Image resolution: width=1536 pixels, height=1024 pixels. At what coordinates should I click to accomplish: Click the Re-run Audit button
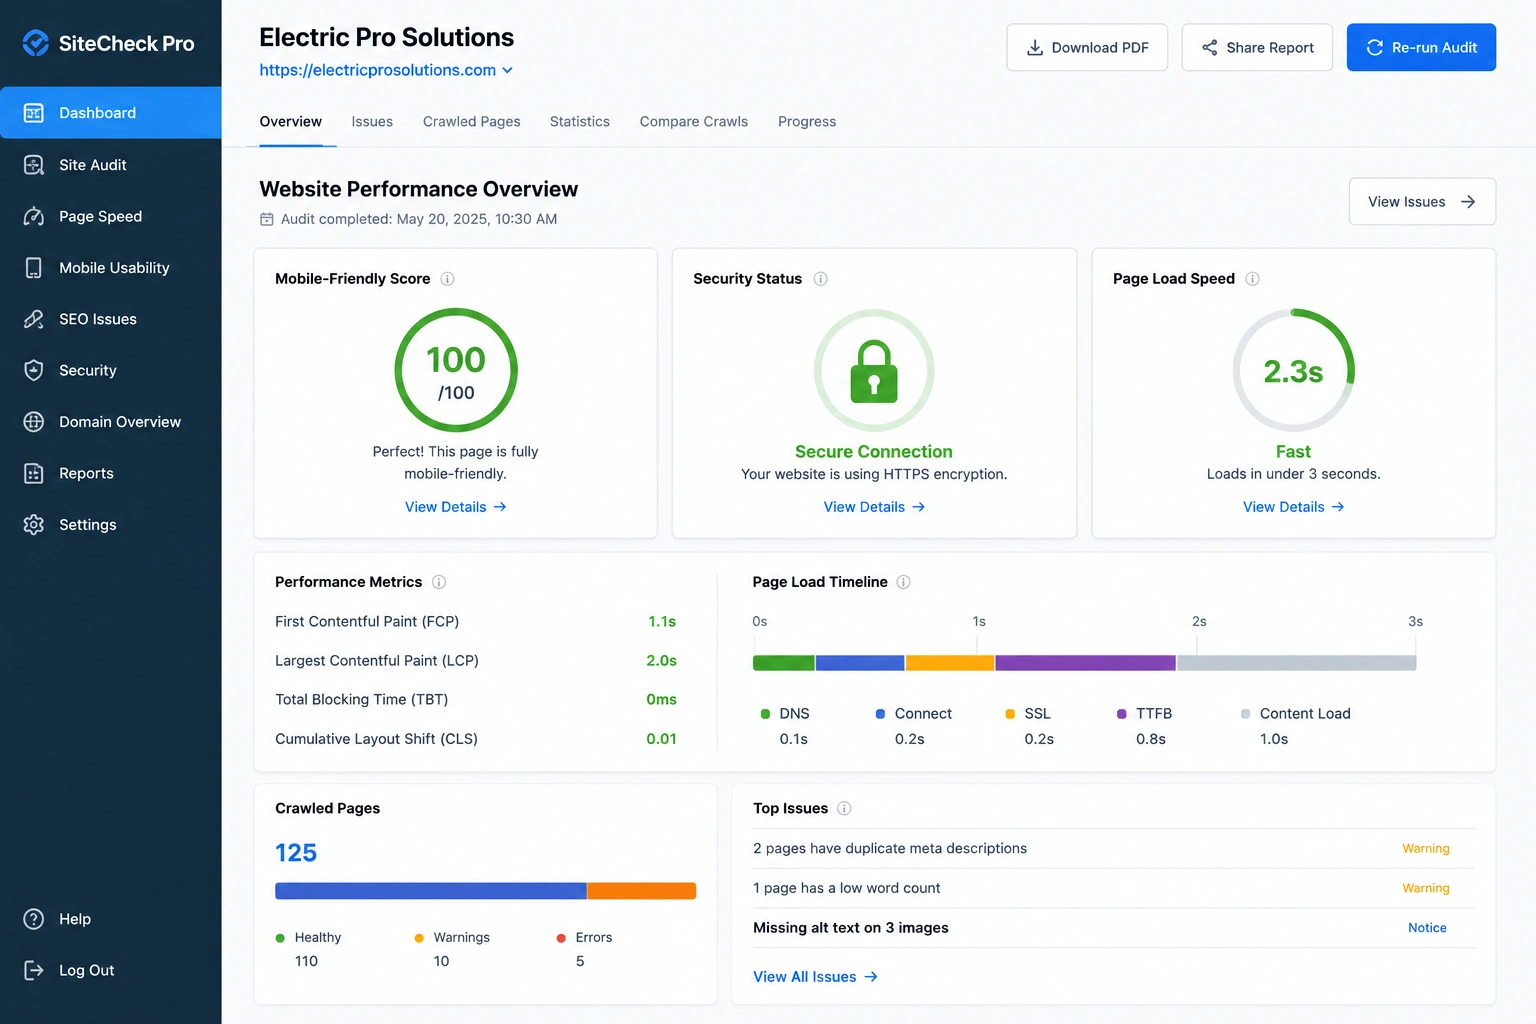pos(1421,47)
